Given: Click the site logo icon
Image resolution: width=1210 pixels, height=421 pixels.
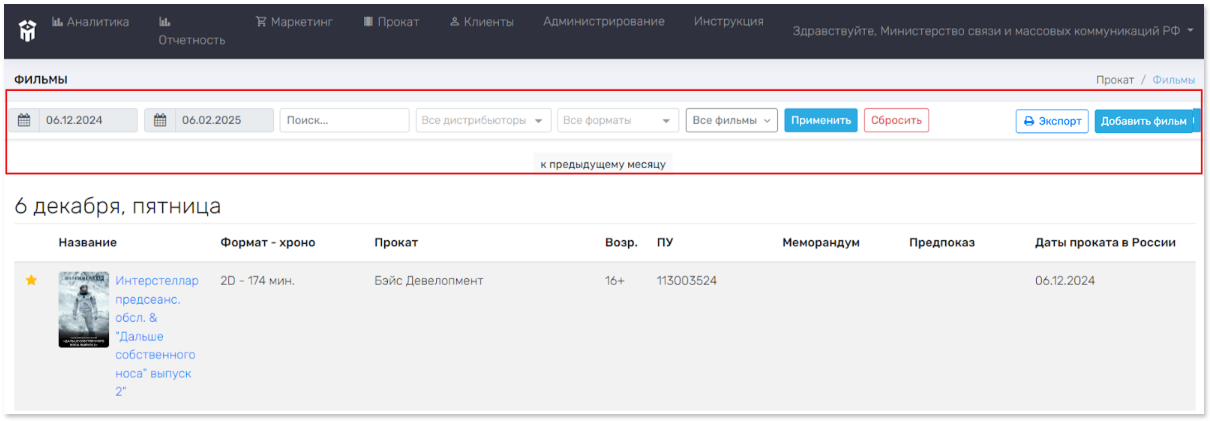Looking at the screenshot, I should pyautogui.click(x=27, y=31).
